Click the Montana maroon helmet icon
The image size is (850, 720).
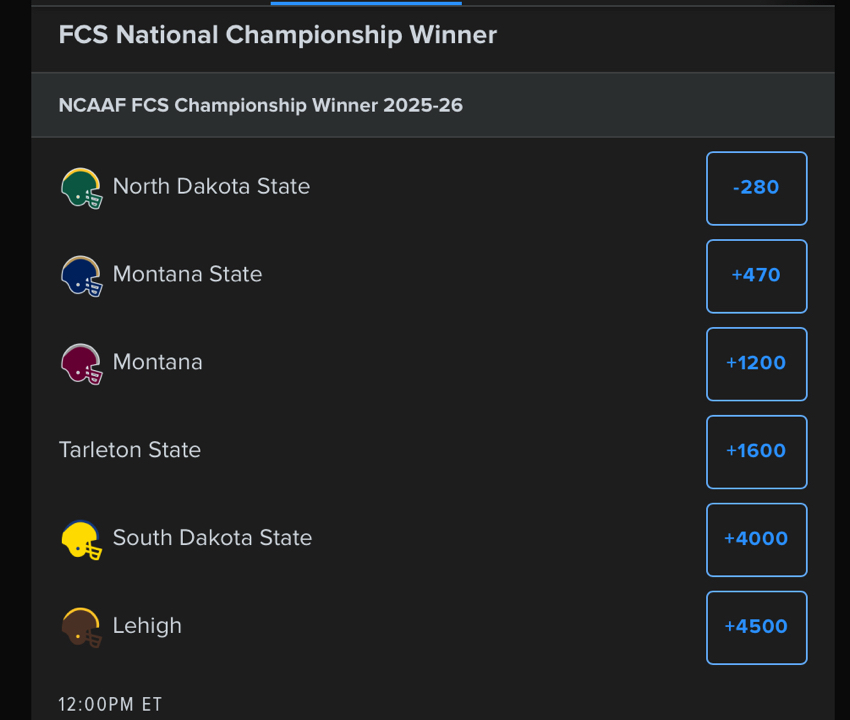tap(82, 363)
